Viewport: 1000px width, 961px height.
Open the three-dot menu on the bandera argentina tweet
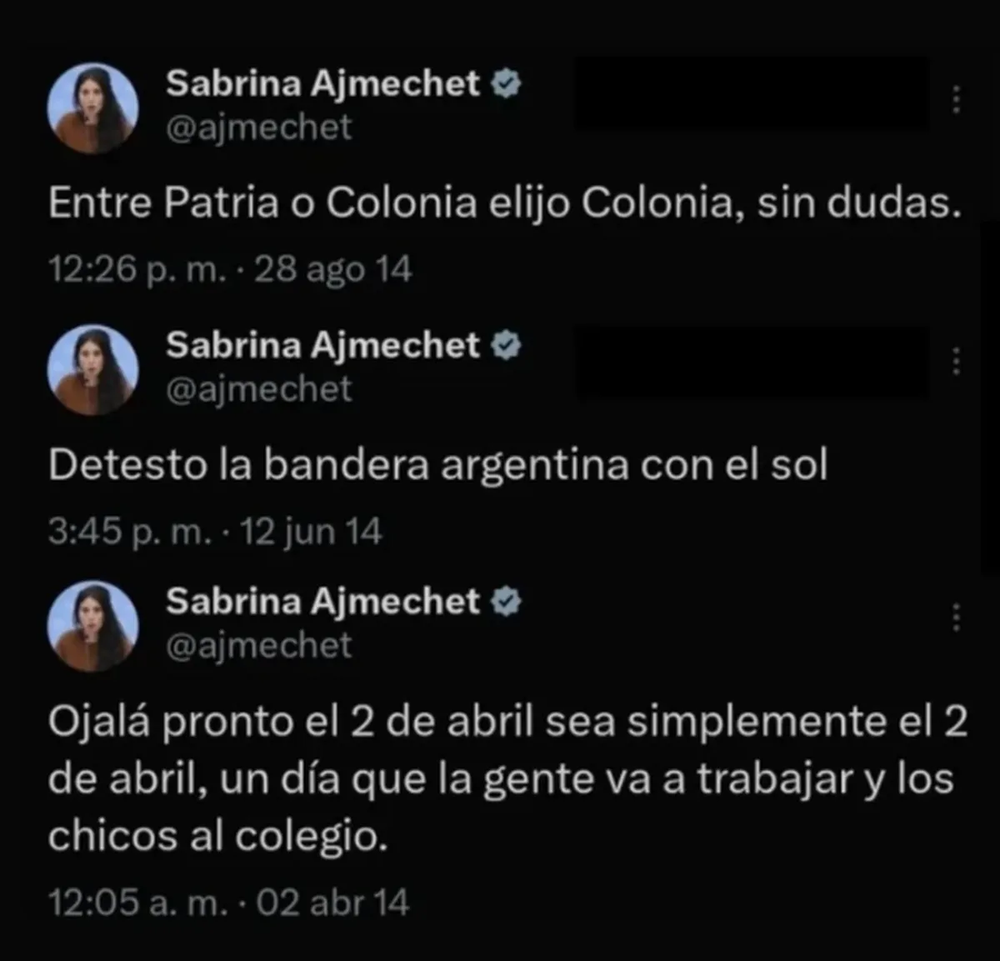(955, 362)
